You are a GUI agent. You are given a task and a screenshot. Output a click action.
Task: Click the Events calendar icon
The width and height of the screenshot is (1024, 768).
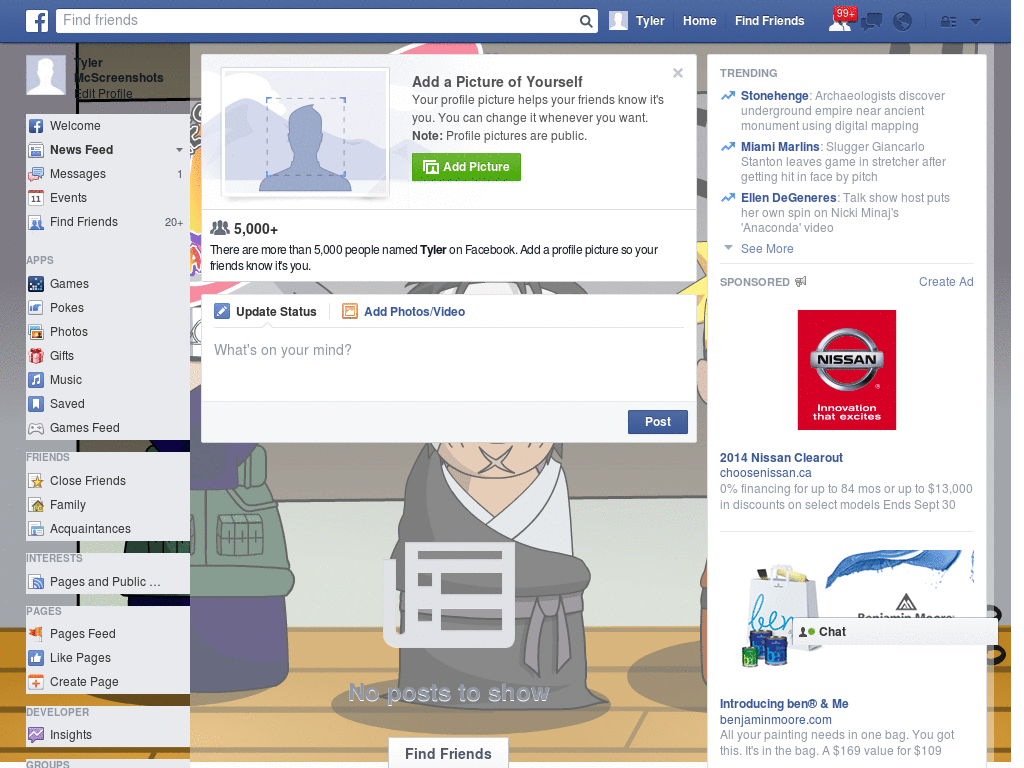36,198
